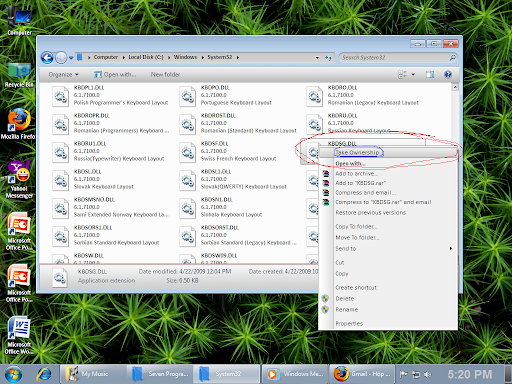This screenshot has width=512, height=384.
Task: Open the Recycle Bin desktop icon
Action: tap(19, 75)
